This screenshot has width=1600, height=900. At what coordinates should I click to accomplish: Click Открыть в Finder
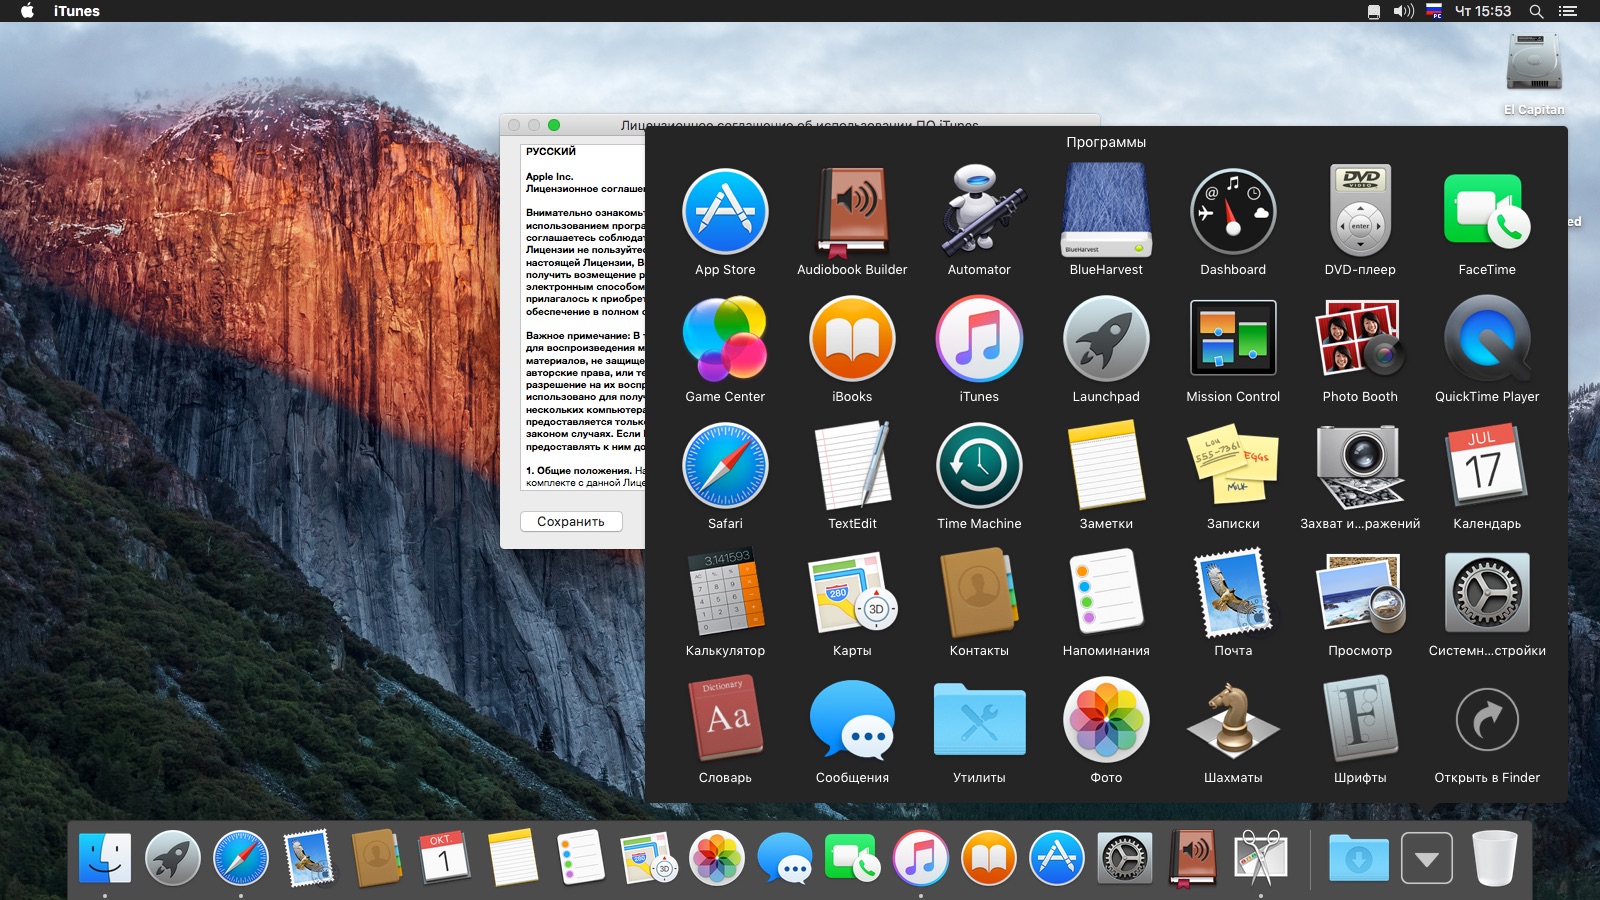click(1487, 720)
